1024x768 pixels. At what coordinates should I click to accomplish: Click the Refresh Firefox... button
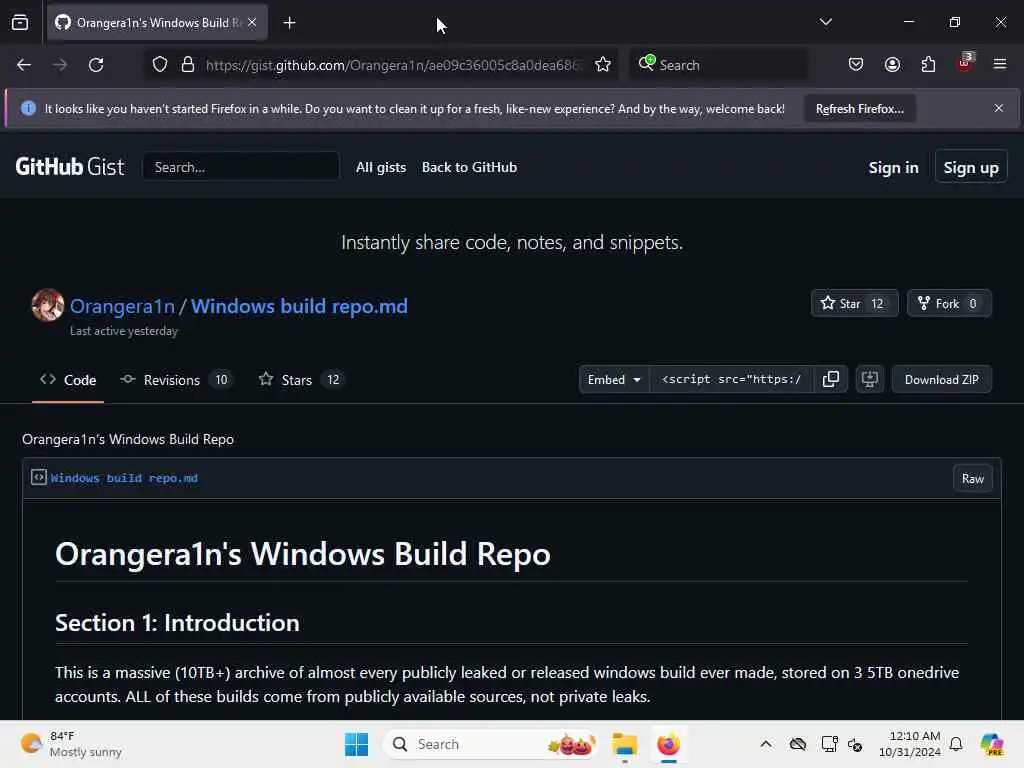click(859, 108)
